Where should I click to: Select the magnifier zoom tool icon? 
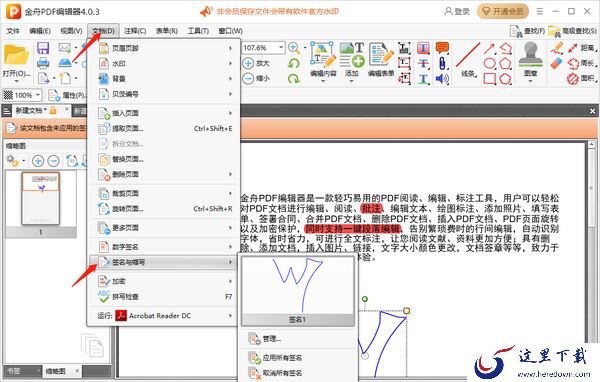(293, 48)
